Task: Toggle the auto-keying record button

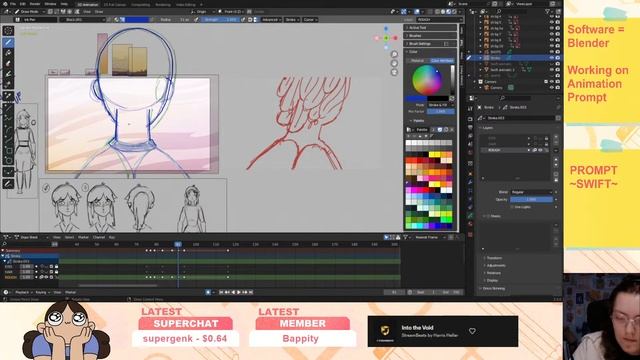Action: pyautogui.click(x=208, y=292)
